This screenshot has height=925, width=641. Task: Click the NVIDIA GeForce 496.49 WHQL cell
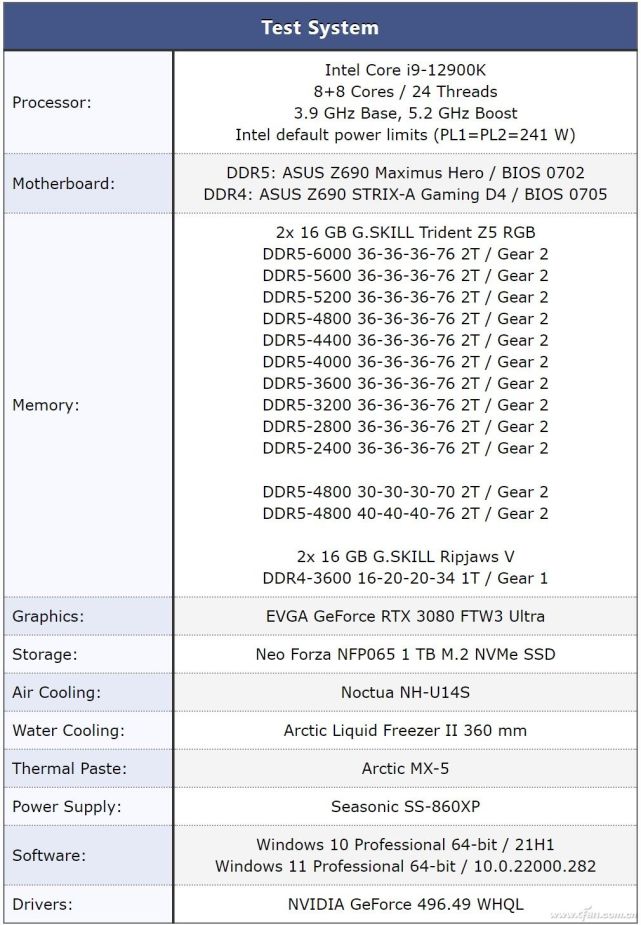pos(405,904)
